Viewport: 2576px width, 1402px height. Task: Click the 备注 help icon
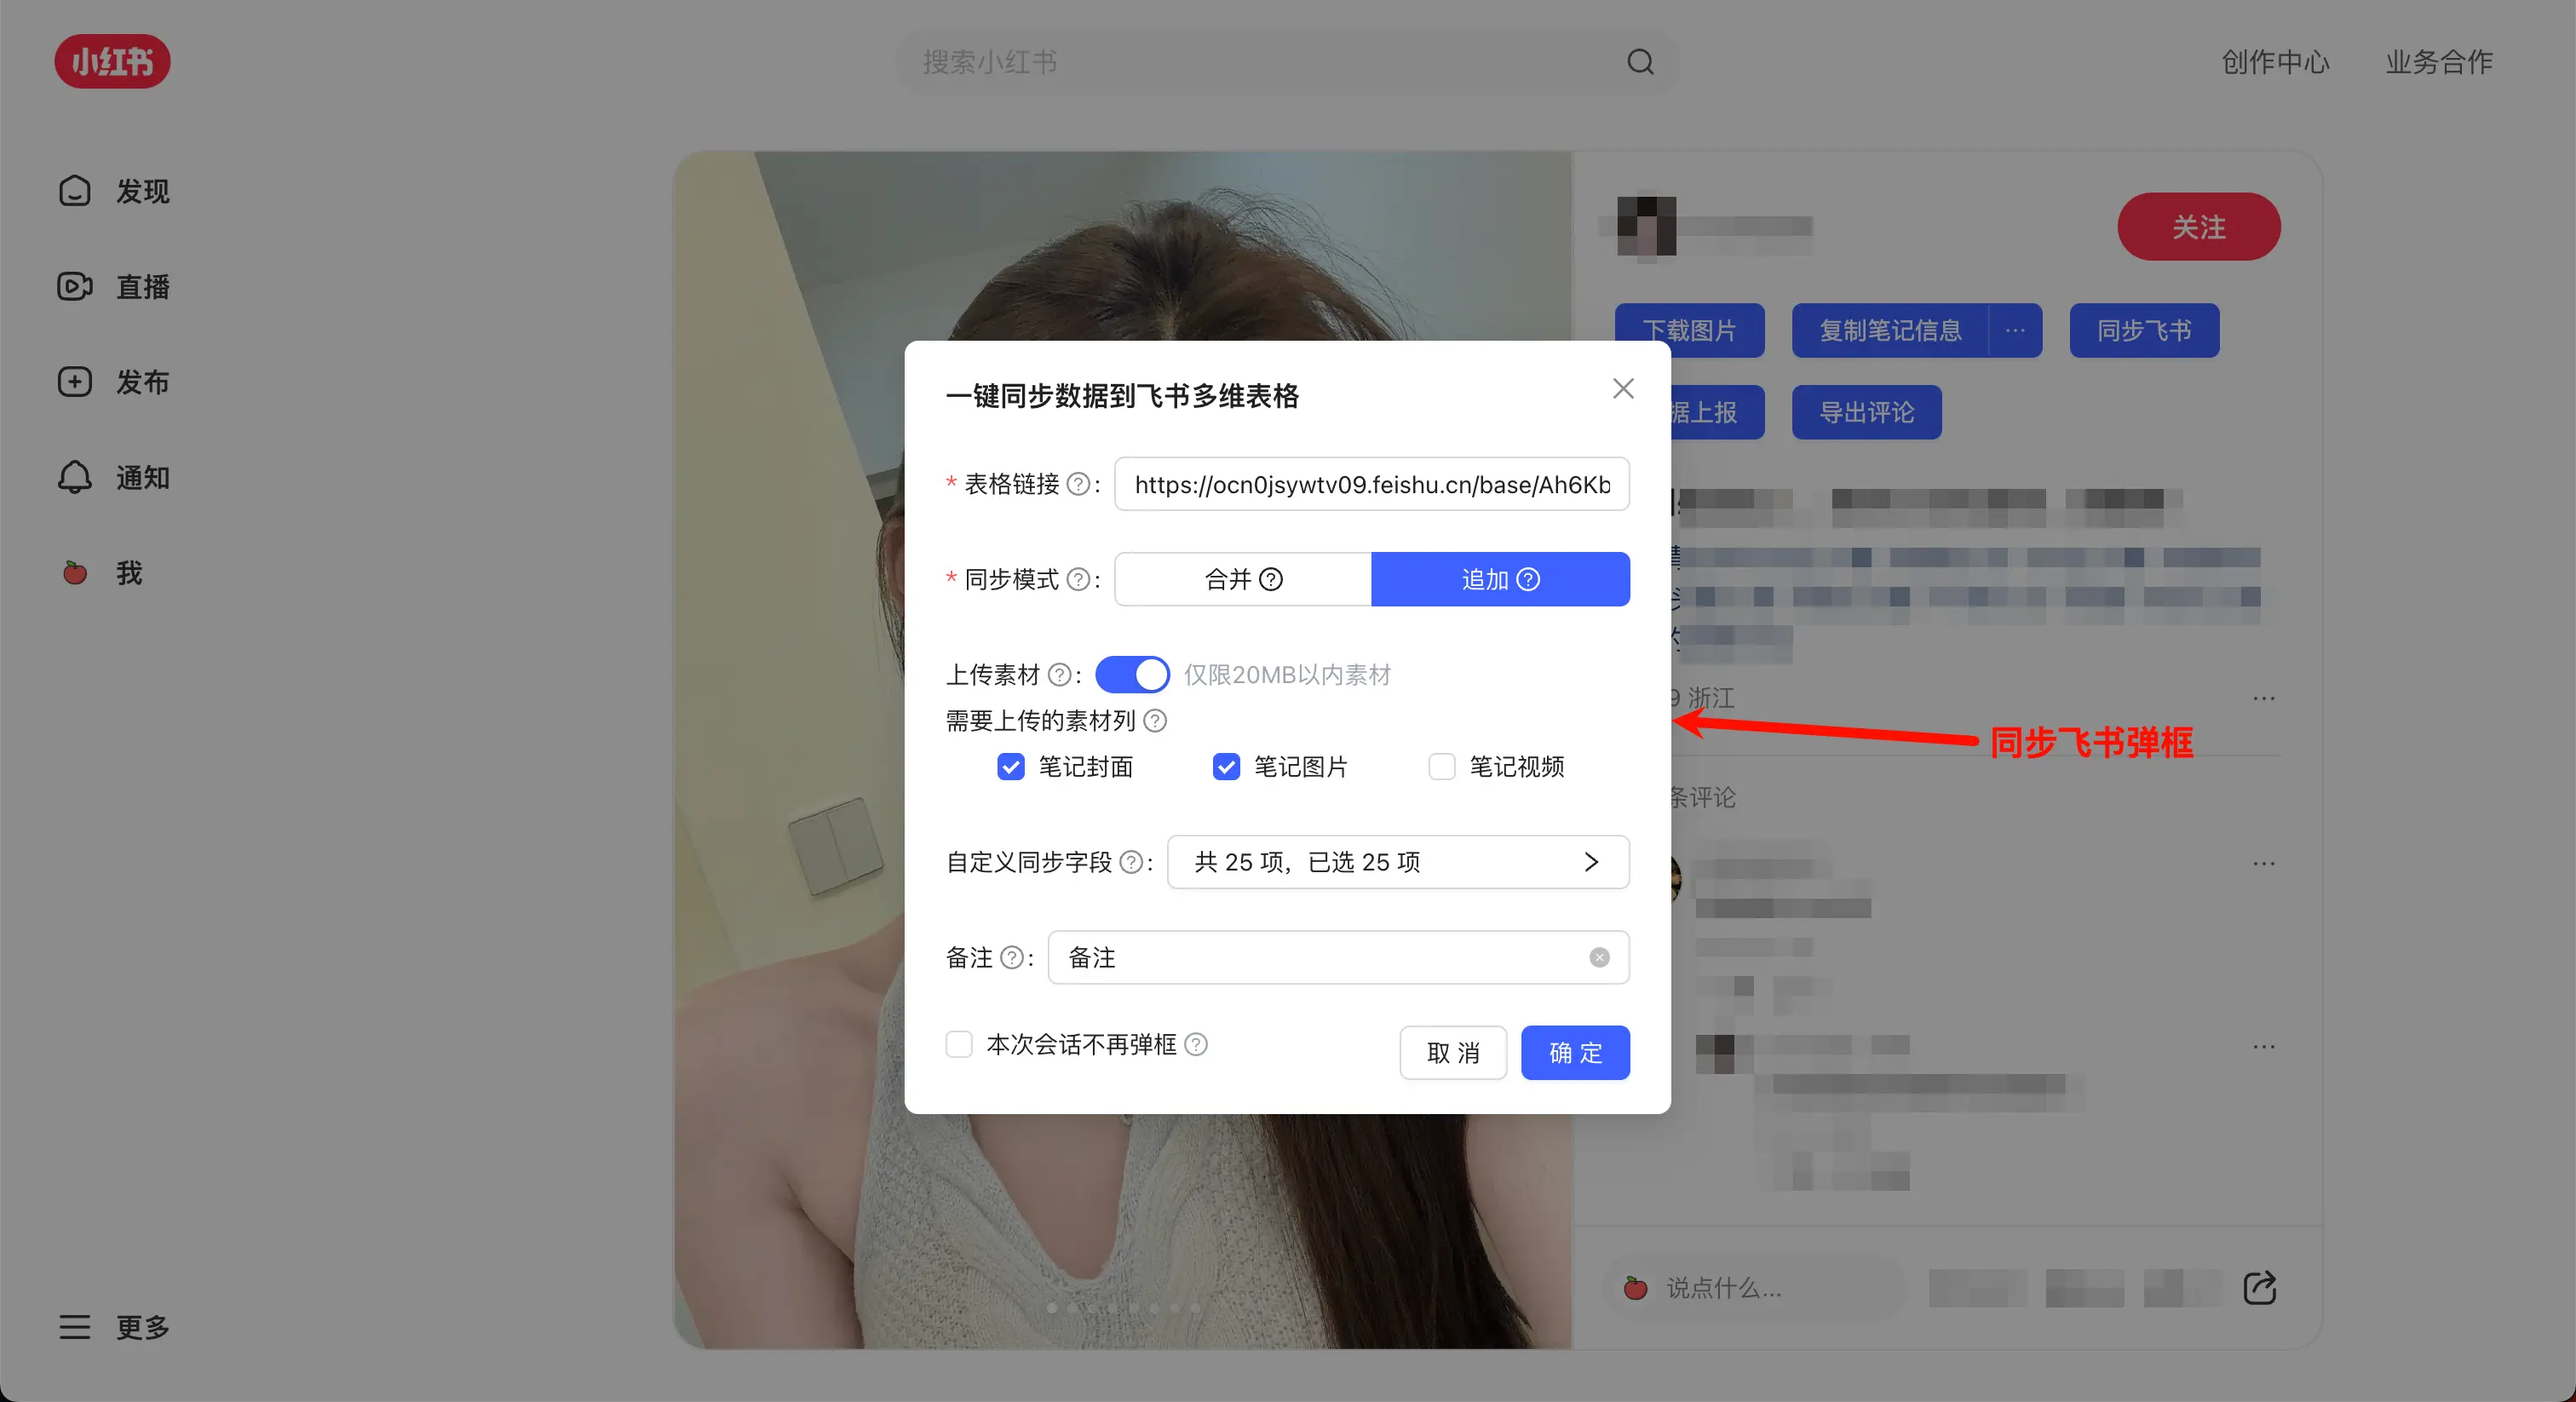[1012, 957]
